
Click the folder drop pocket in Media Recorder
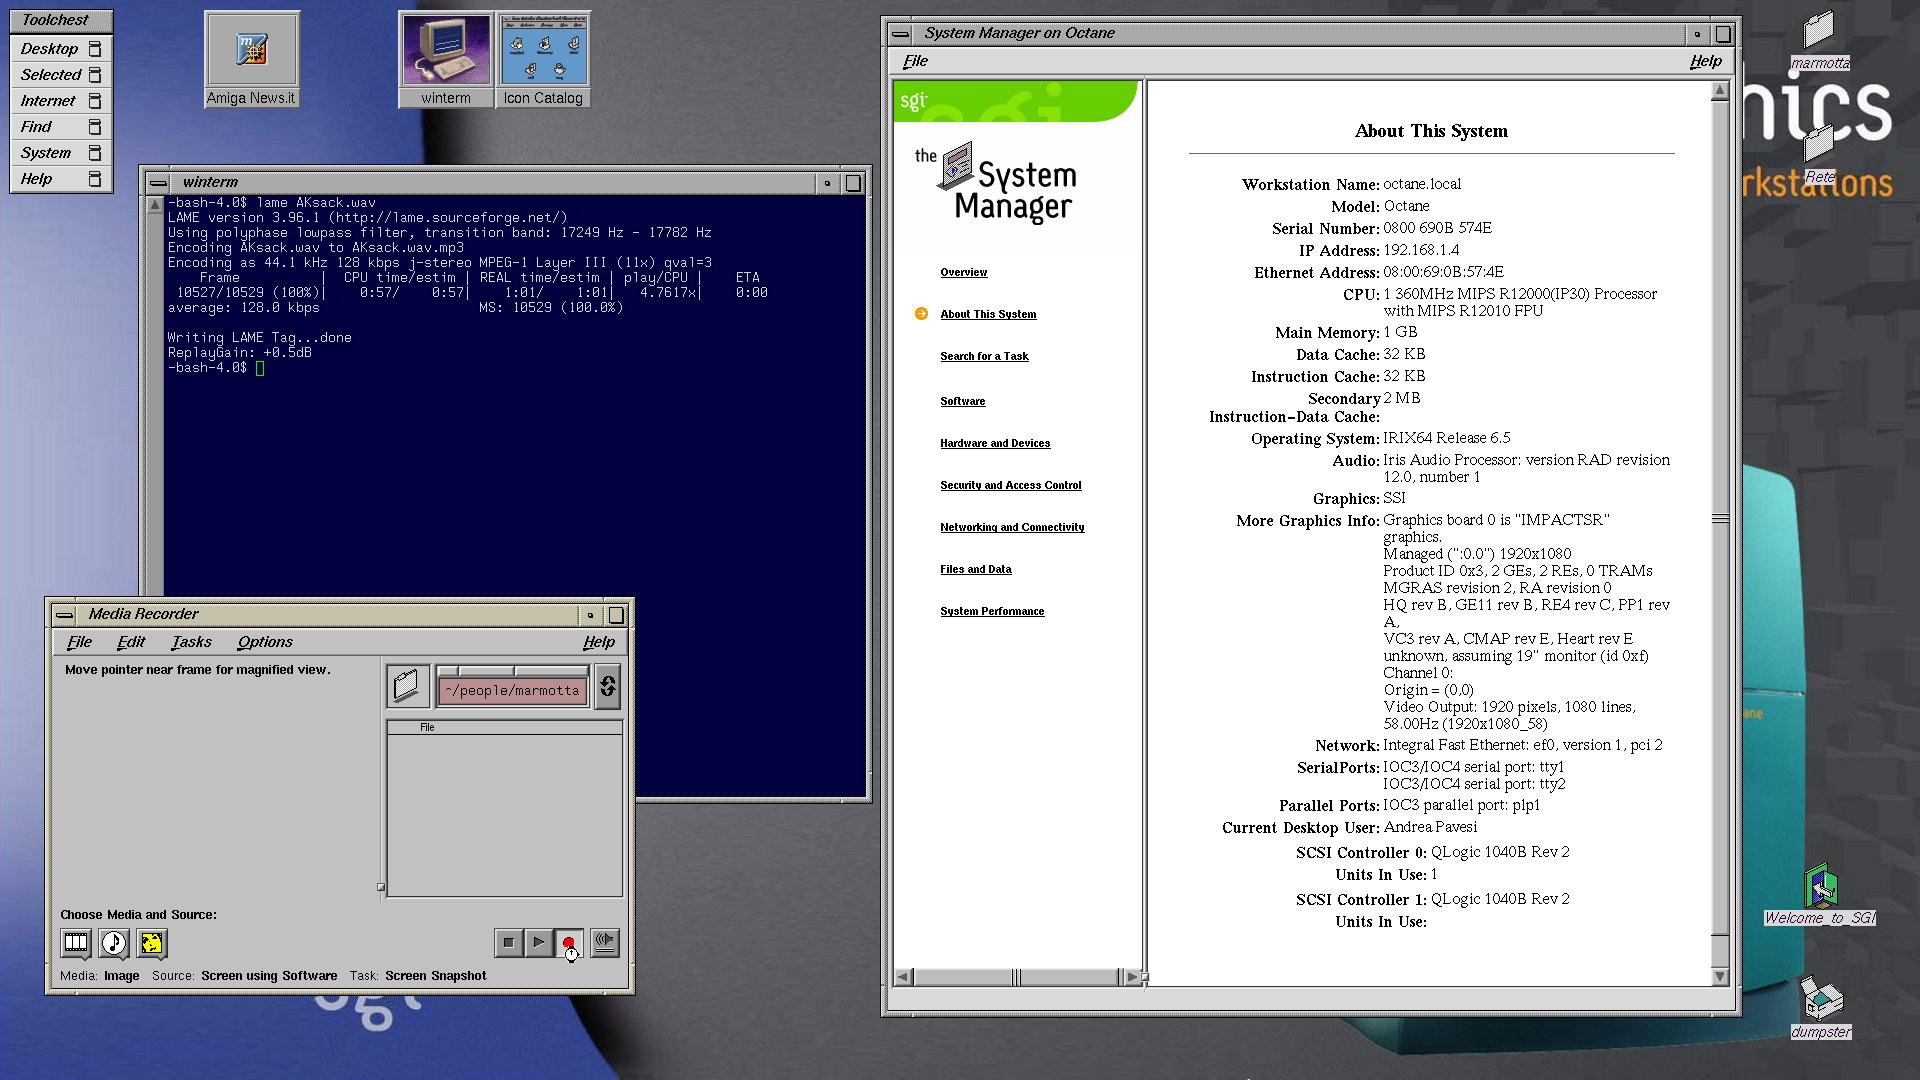[x=408, y=686]
